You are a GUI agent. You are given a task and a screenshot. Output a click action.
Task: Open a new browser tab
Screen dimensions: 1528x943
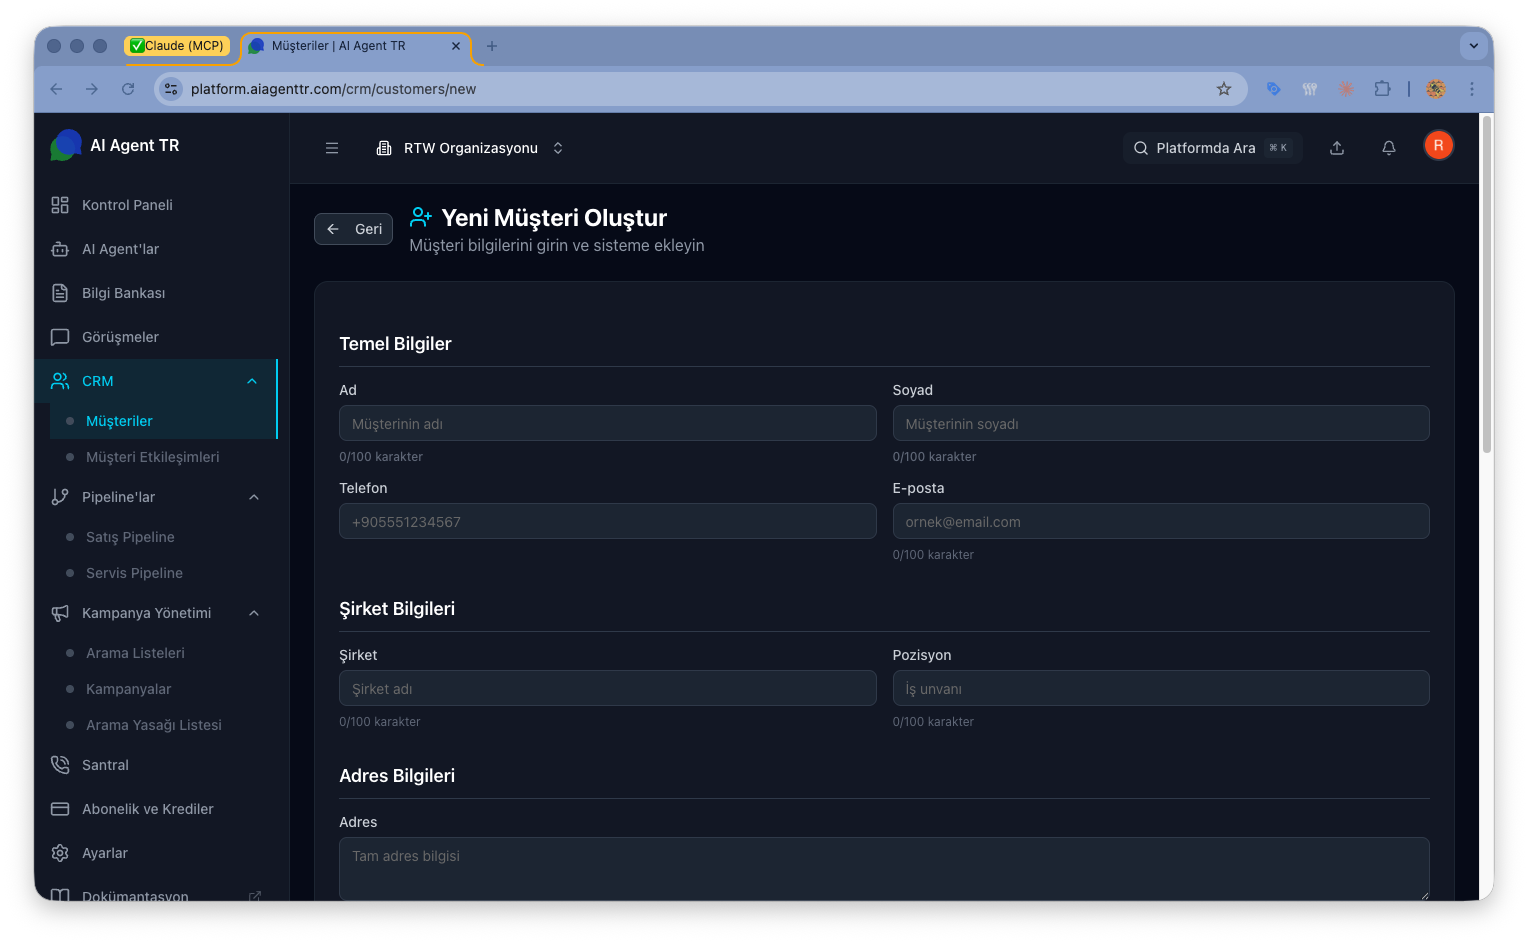pos(491,46)
